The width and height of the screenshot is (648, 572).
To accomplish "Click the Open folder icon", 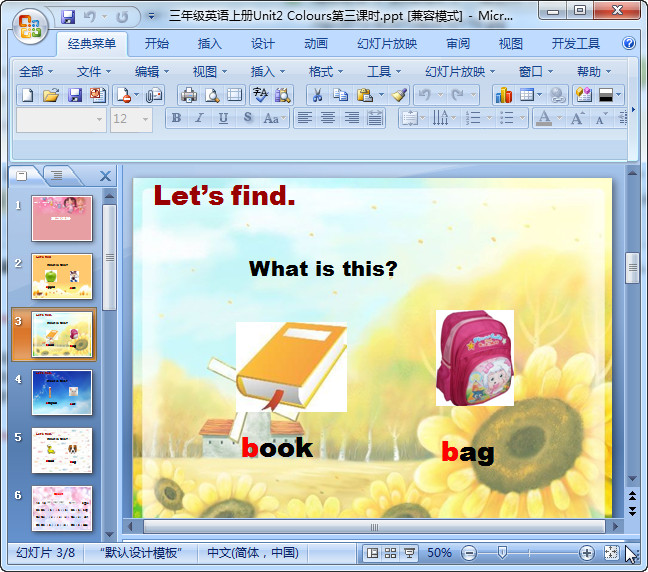I will pyautogui.click(x=51, y=95).
